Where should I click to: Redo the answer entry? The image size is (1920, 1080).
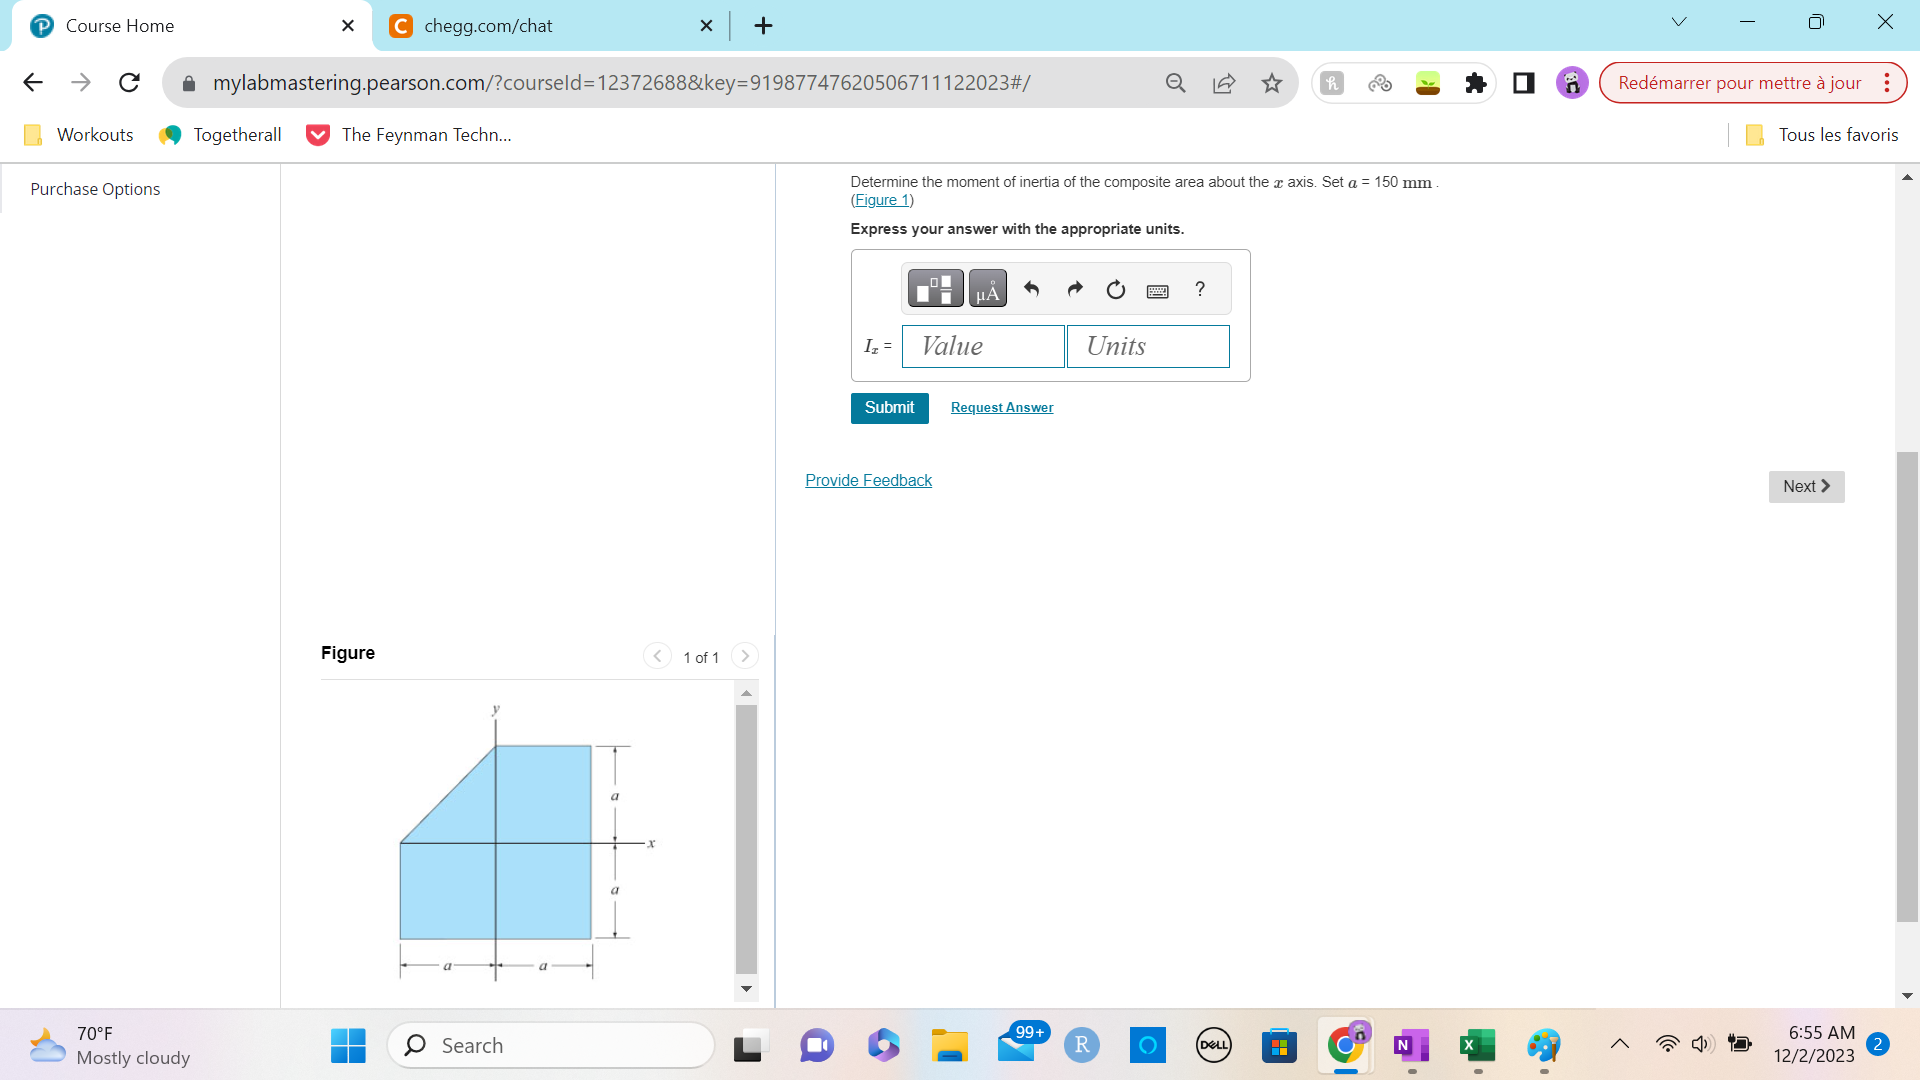[x=1074, y=289]
